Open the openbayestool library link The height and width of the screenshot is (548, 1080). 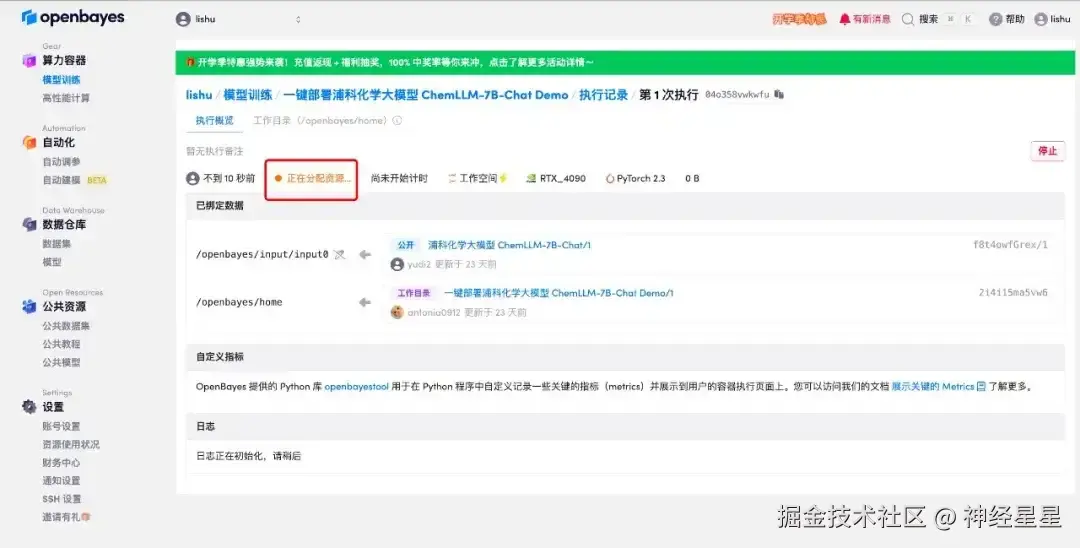click(357, 387)
